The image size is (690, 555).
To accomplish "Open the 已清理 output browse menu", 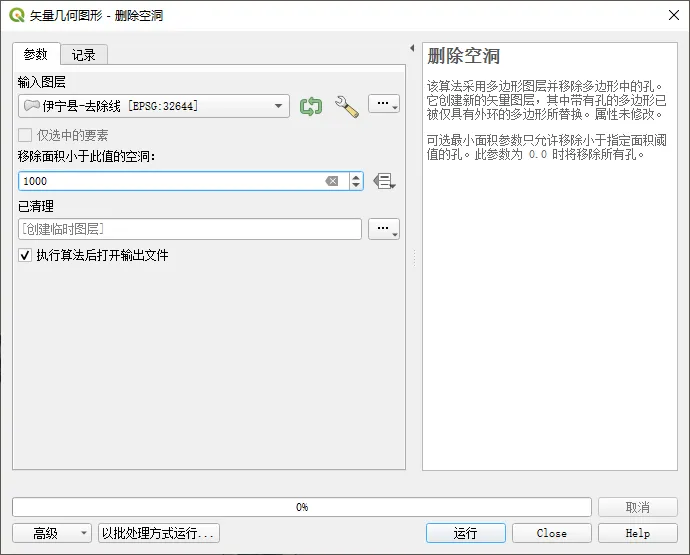I will click(384, 229).
